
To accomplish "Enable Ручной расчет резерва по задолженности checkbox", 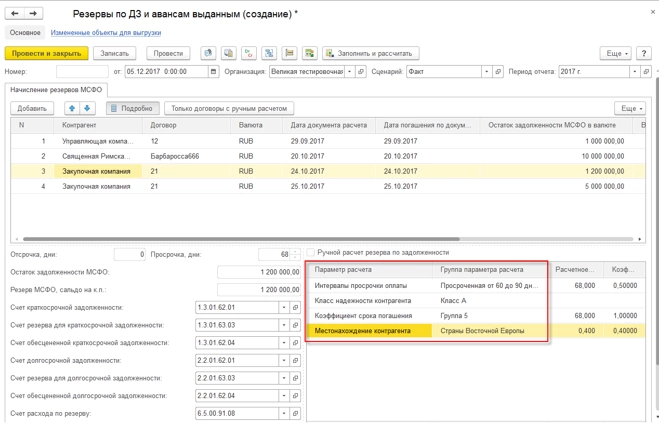I will point(311,253).
